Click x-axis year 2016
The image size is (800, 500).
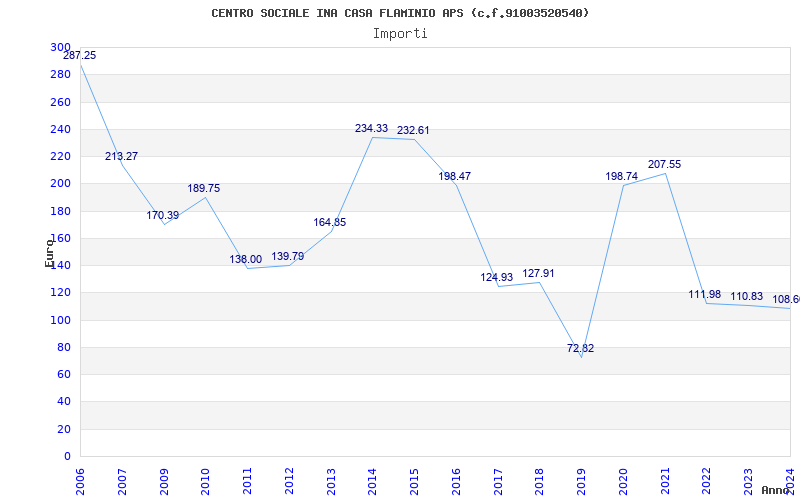(456, 482)
